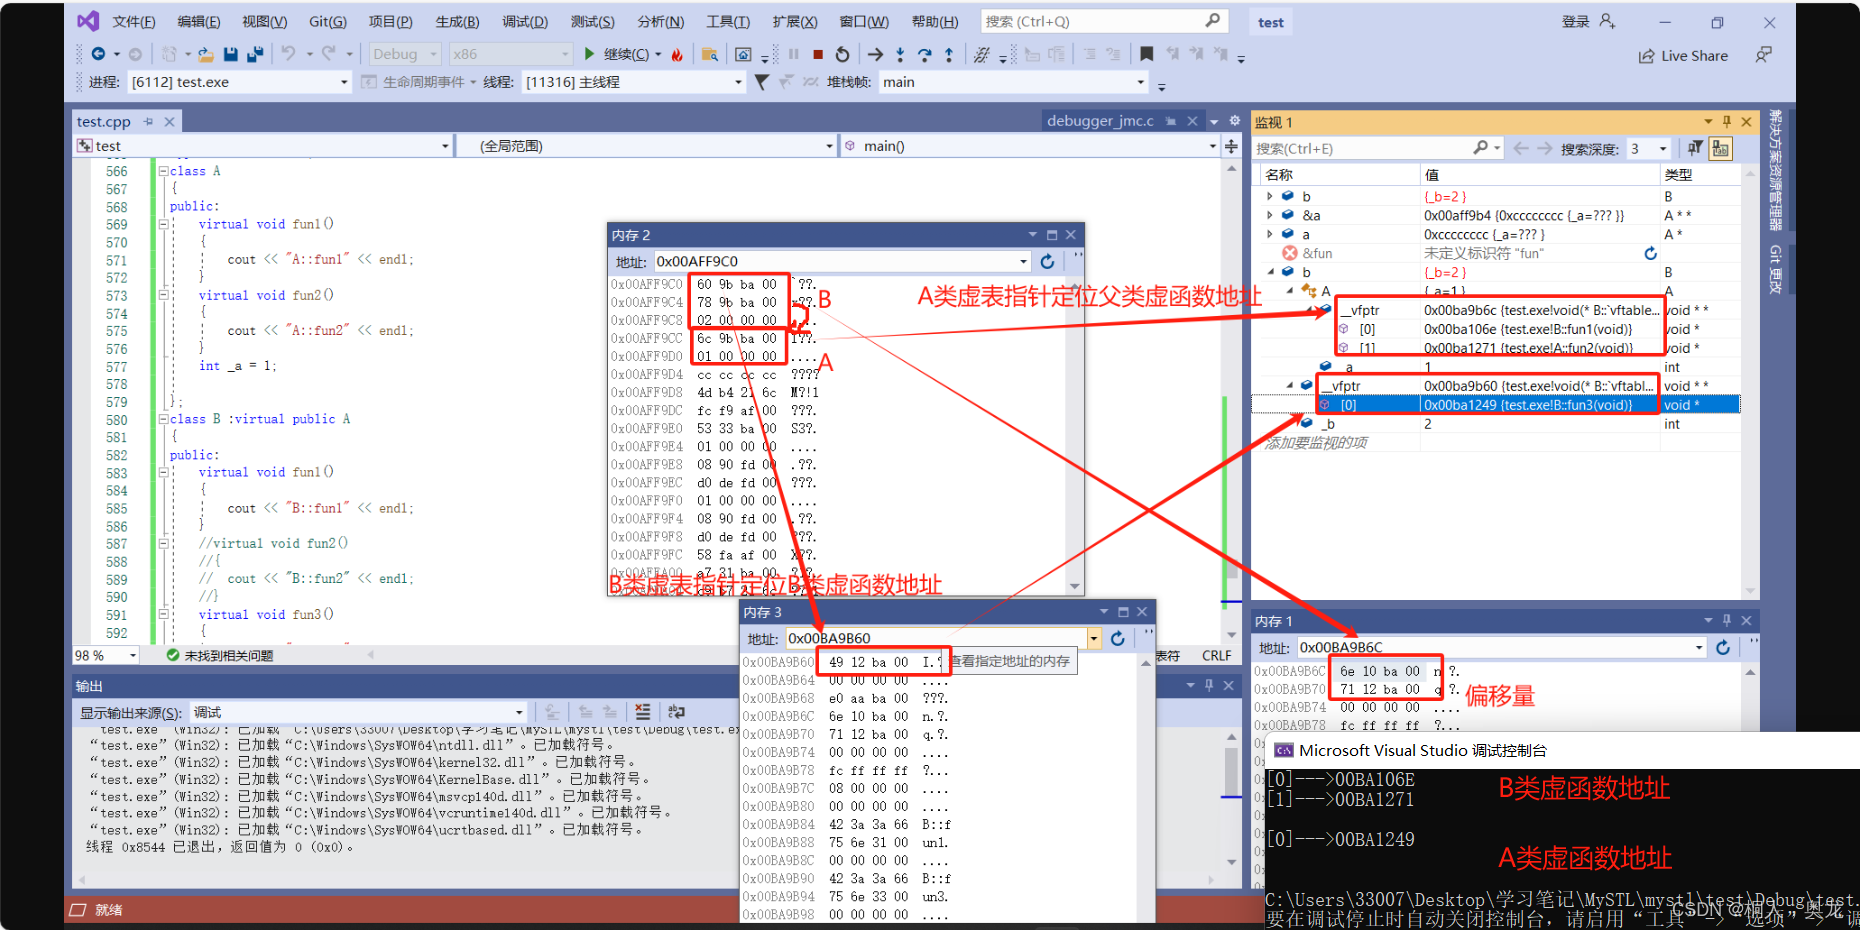This screenshot has height=930, width=1860.
Task: Open the 文件(F) menu
Action: point(134,21)
